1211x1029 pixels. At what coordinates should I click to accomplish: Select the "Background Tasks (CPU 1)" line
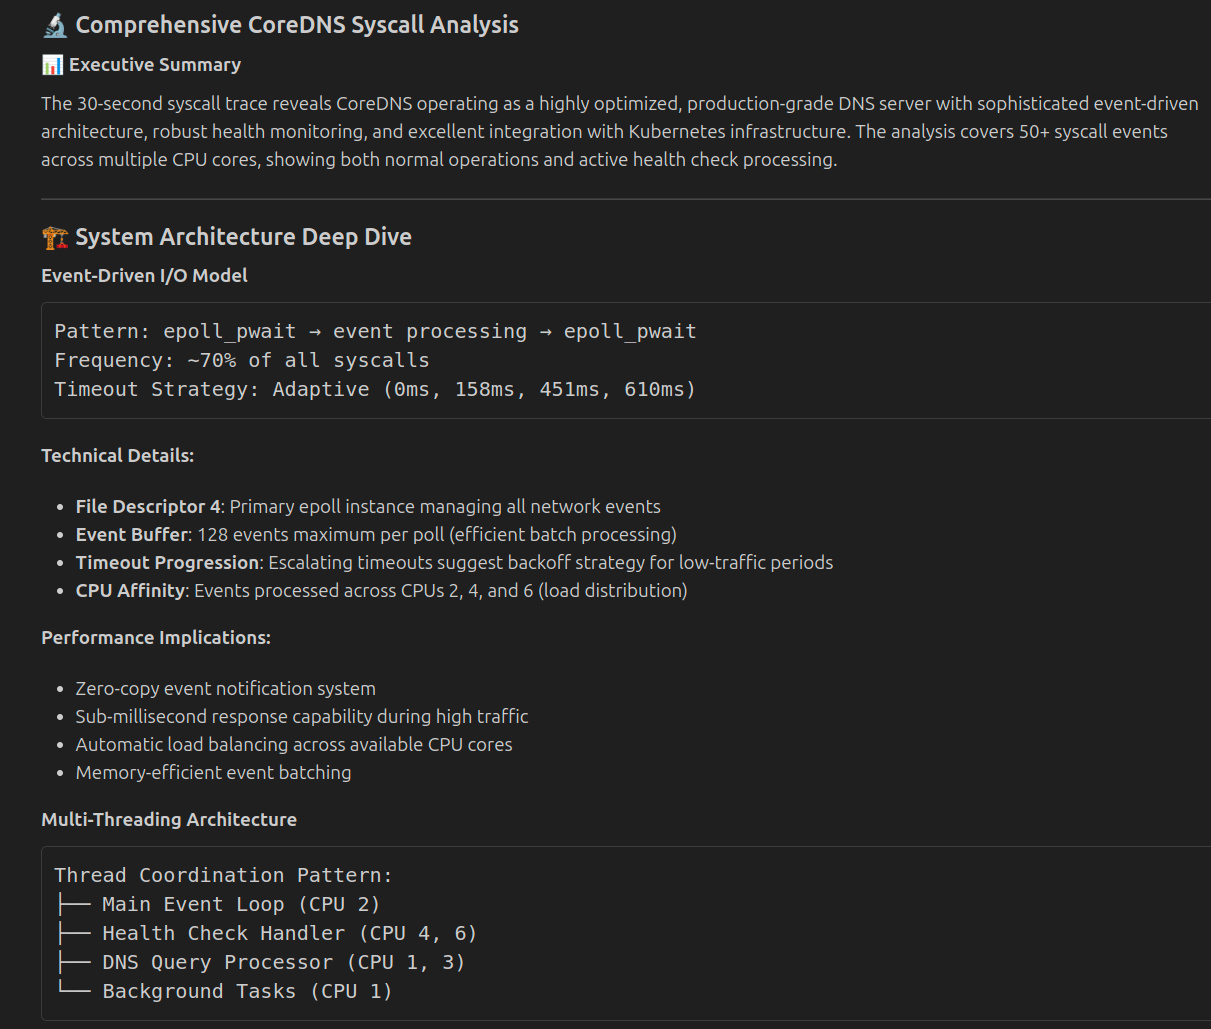[x=247, y=991]
